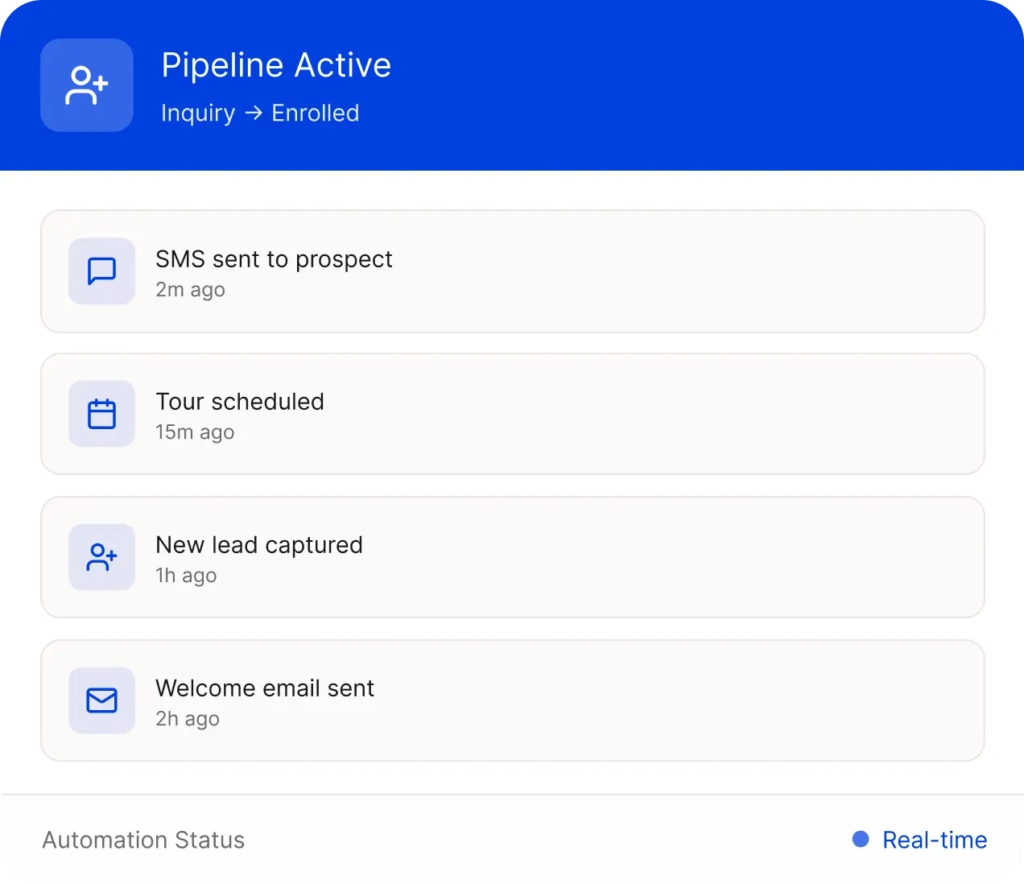Image resolution: width=1024 pixels, height=884 pixels.
Task: Click the arrow between Inquiry and Enrolled
Action: click(x=254, y=114)
